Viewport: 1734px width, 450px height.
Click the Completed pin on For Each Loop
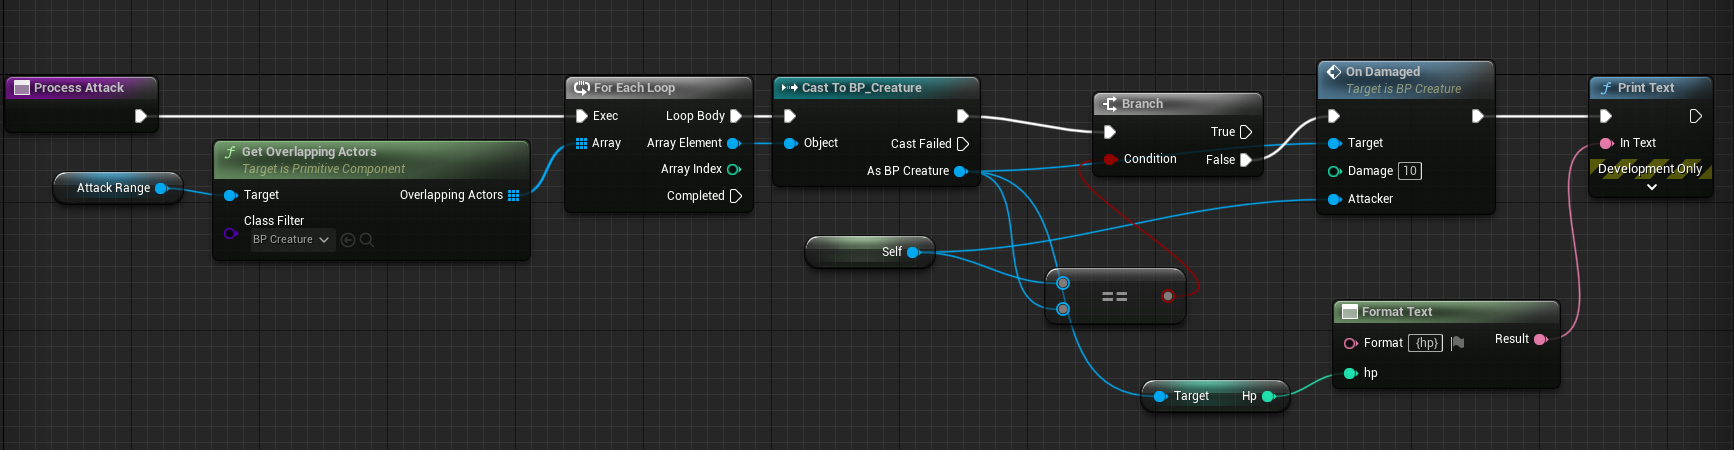pos(736,196)
